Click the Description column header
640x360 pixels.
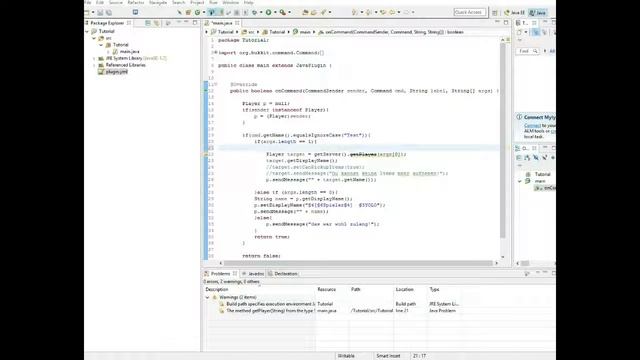click(259, 289)
